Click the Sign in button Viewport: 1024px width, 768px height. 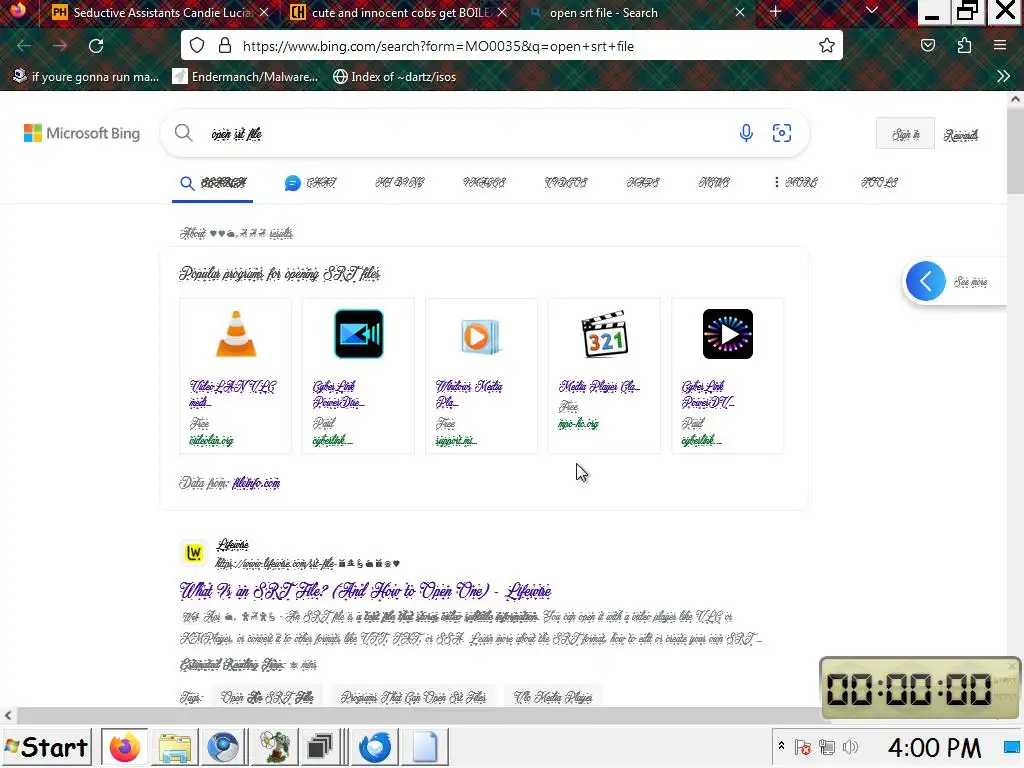tap(905, 134)
